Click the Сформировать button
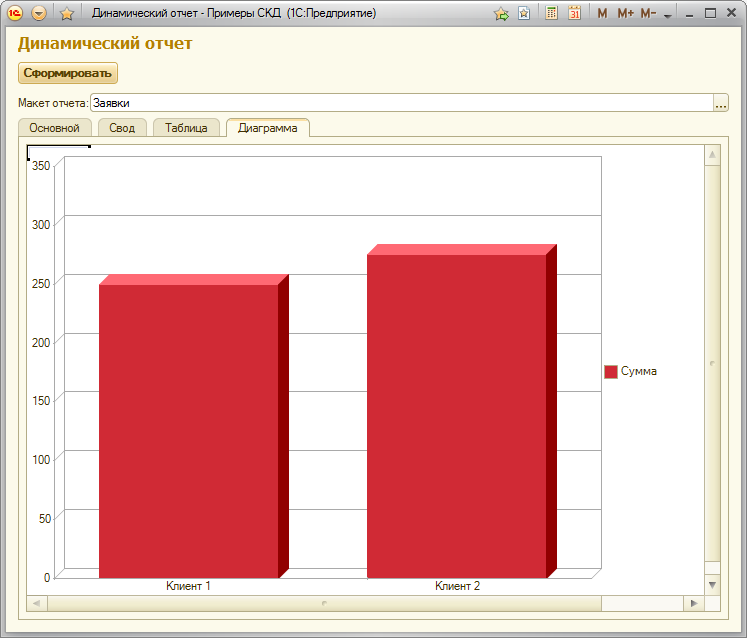 click(68, 73)
